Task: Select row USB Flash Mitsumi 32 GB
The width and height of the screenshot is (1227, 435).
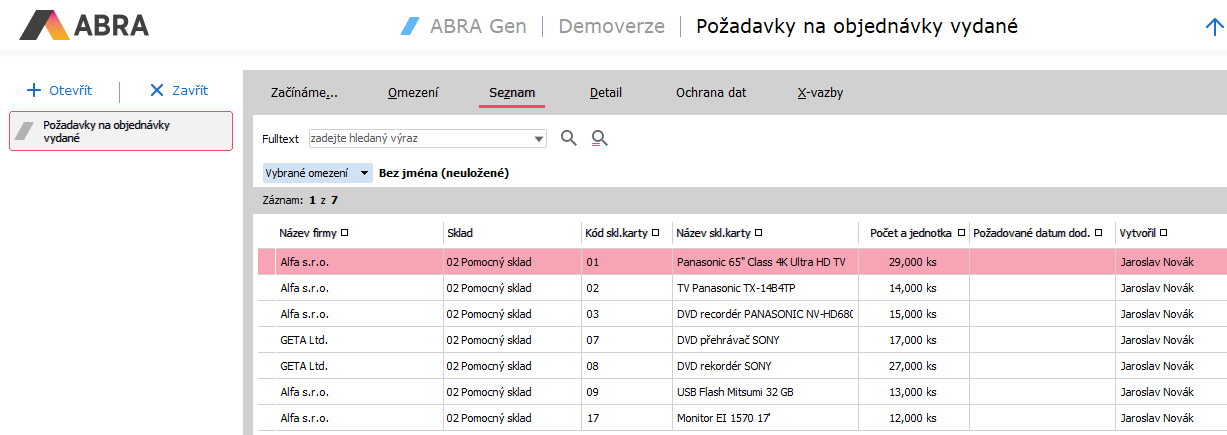Action: point(741,392)
